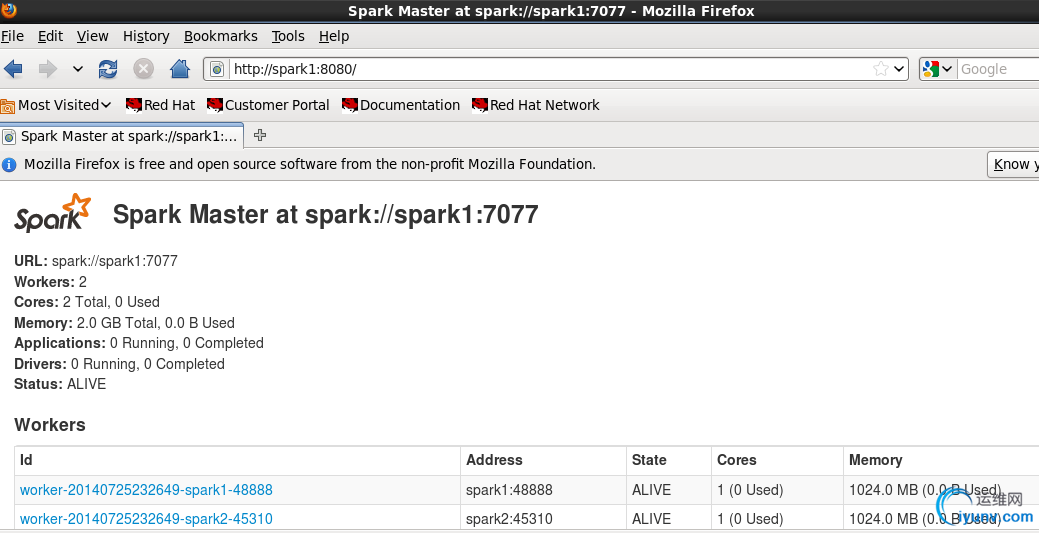
Task: Open the Customer Portal bookmark
Action: pos(268,105)
